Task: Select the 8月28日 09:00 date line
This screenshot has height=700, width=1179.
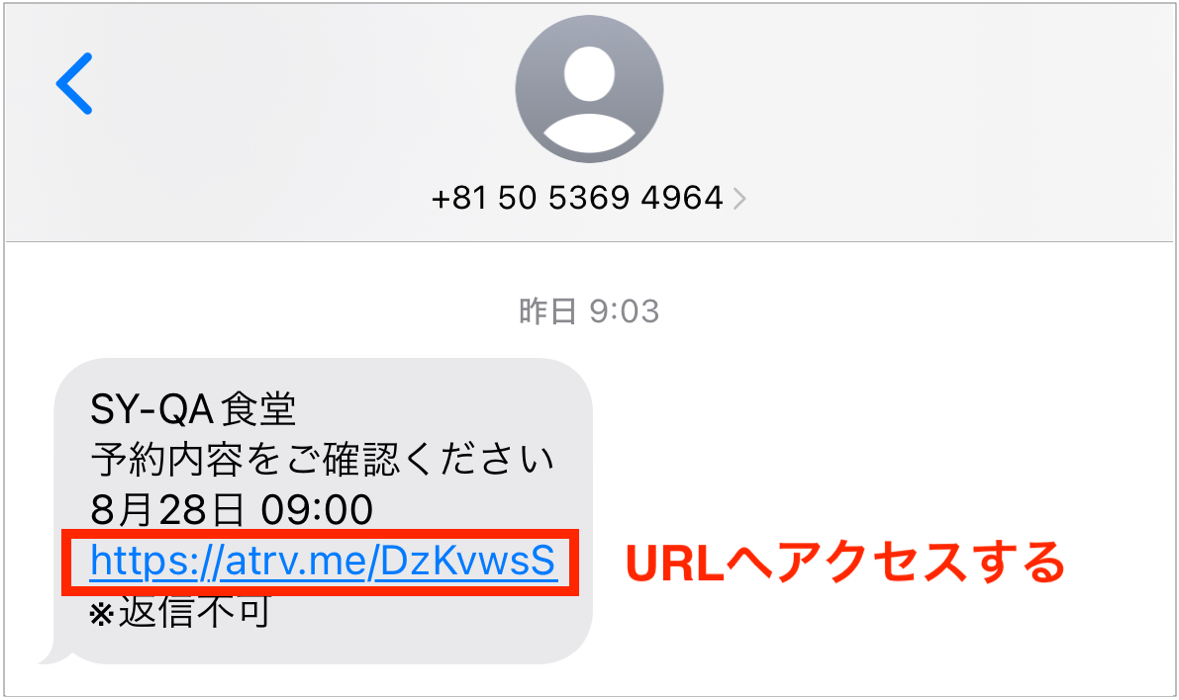Action: pyautogui.click(x=232, y=510)
